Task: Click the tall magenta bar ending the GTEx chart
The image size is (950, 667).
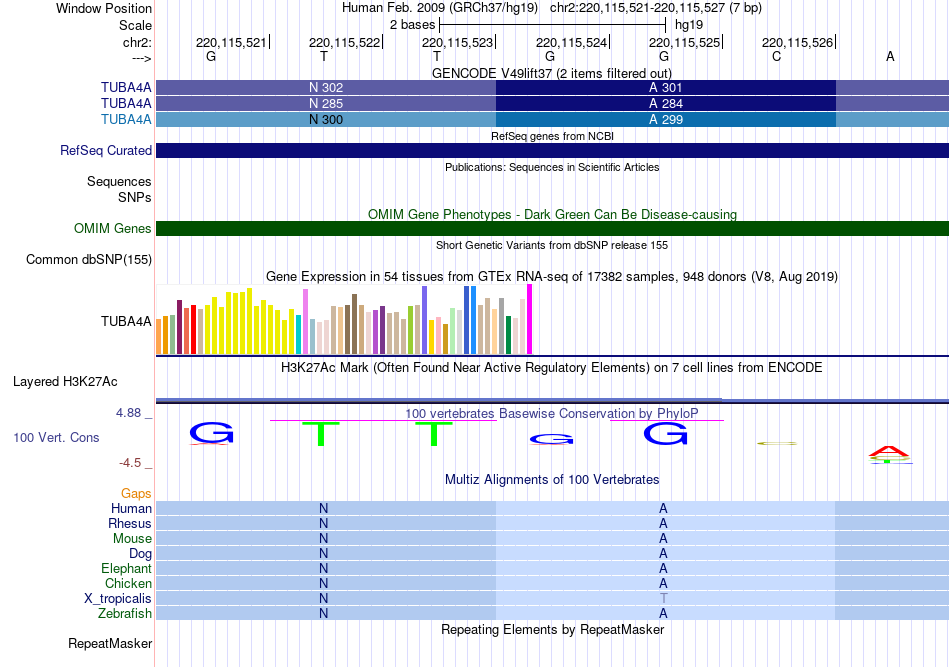Action: [x=530, y=319]
